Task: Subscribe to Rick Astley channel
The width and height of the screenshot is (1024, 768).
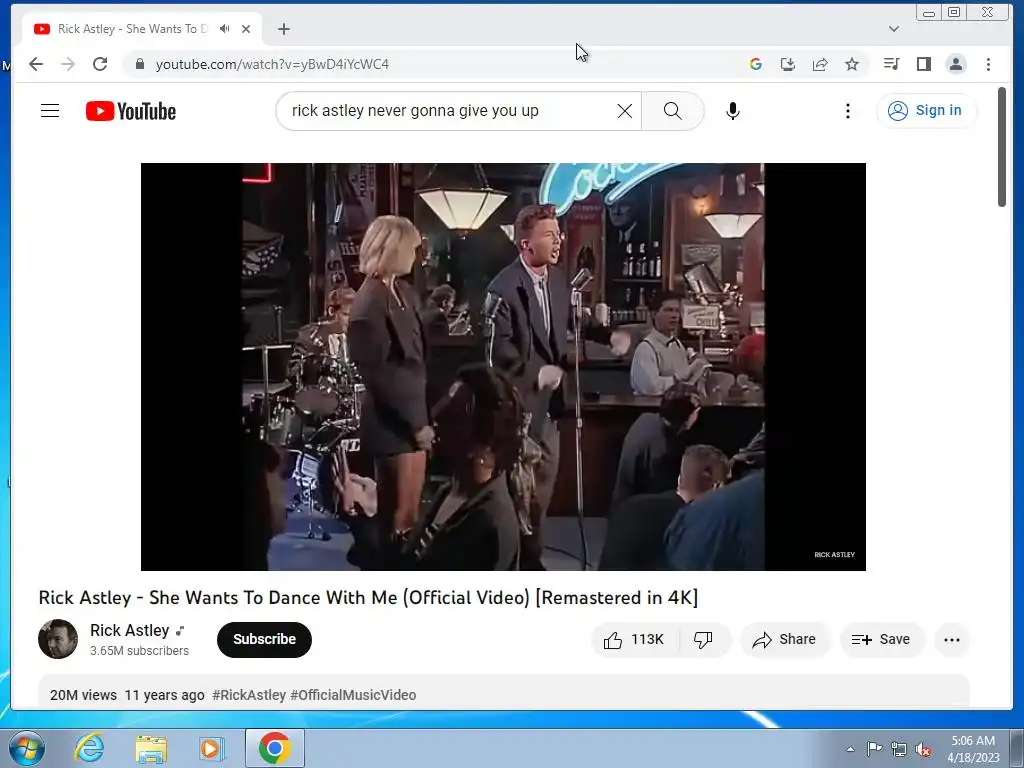Action: click(x=264, y=639)
